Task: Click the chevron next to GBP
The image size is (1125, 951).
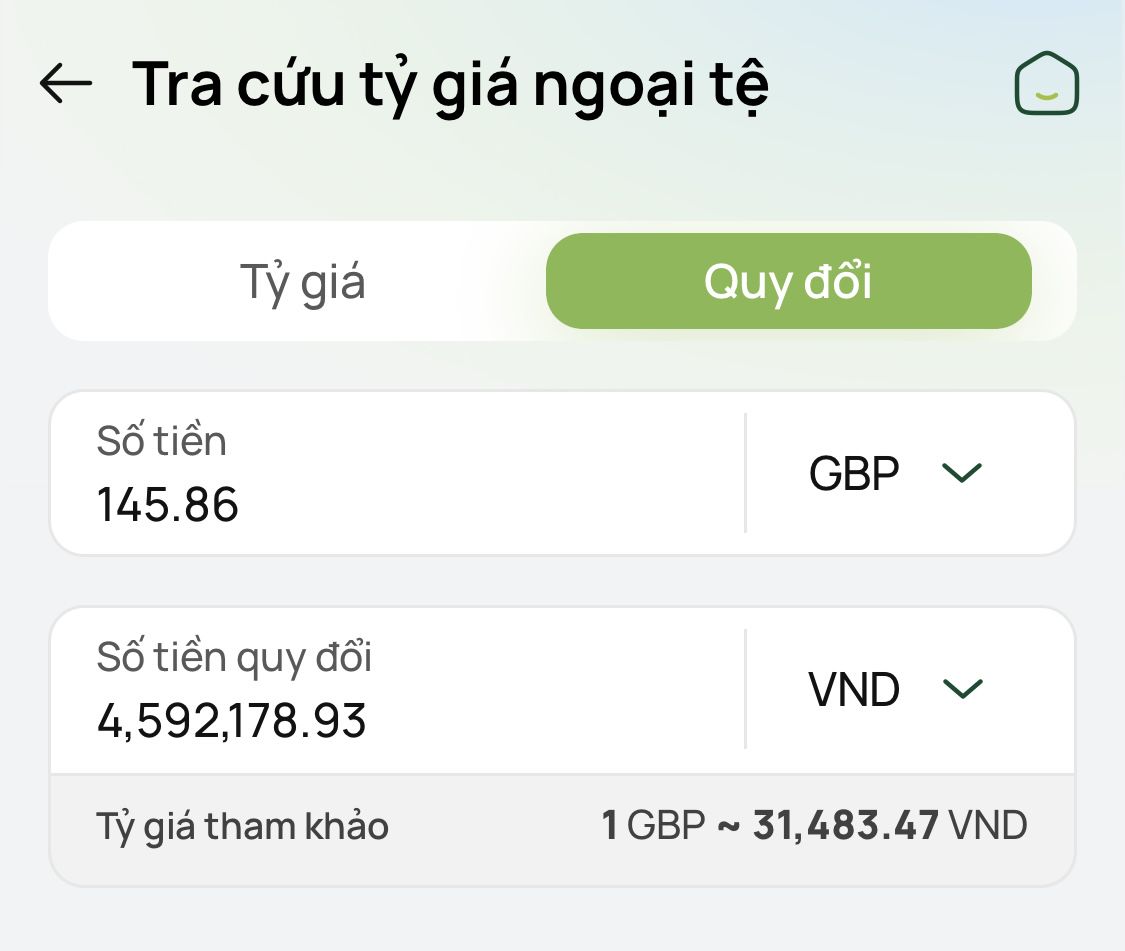Action: click(963, 473)
